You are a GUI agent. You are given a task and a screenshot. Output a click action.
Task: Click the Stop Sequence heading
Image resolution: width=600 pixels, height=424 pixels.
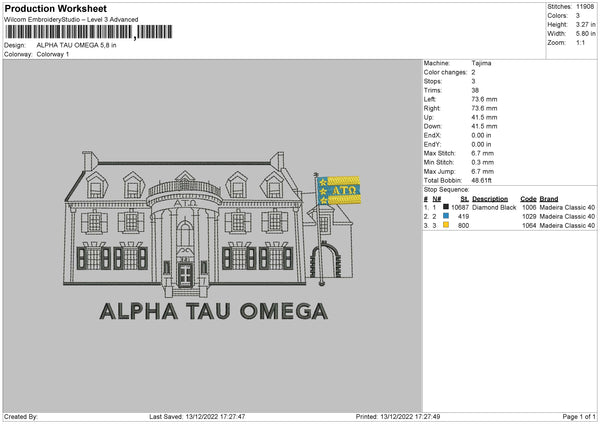click(x=446, y=190)
